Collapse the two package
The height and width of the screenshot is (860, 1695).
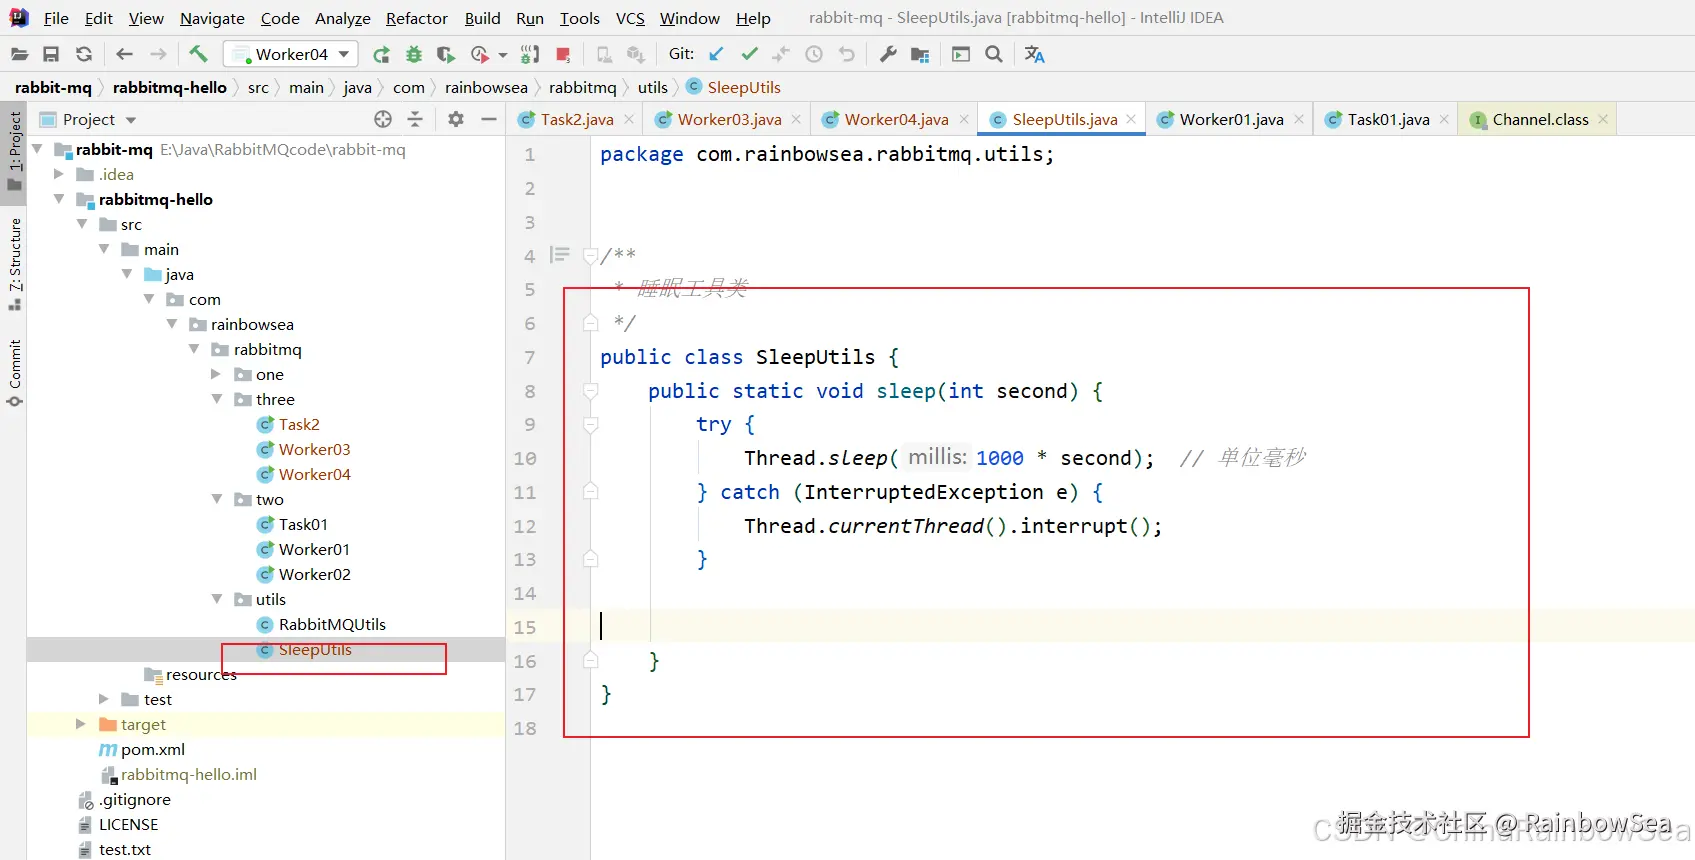pos(217,499)
